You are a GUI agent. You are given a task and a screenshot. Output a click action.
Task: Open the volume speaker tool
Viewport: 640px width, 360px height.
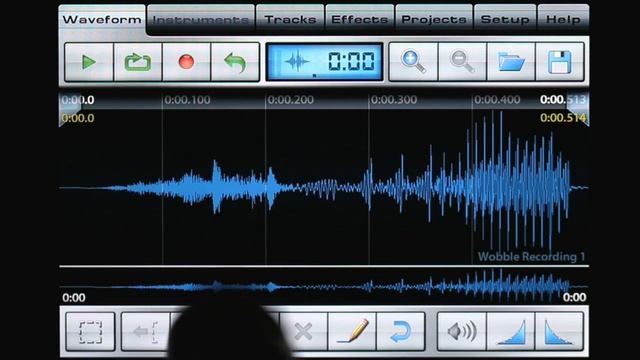click(462, 331)
